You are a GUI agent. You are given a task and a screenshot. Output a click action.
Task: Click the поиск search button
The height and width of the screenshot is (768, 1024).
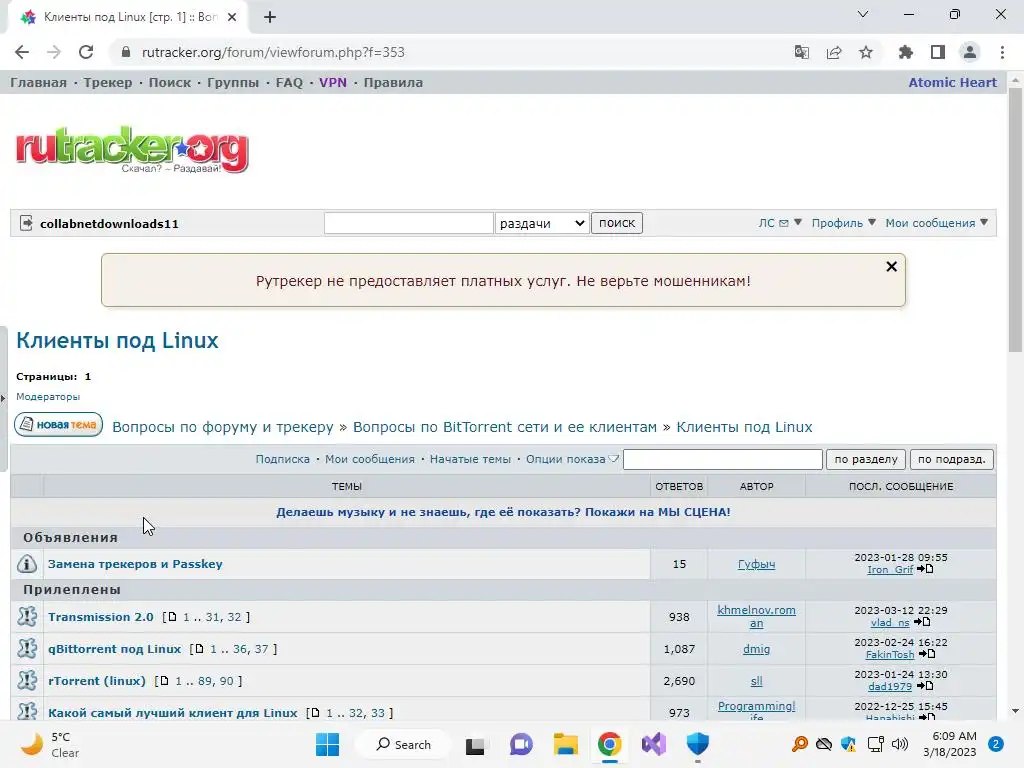coord(616,223)
